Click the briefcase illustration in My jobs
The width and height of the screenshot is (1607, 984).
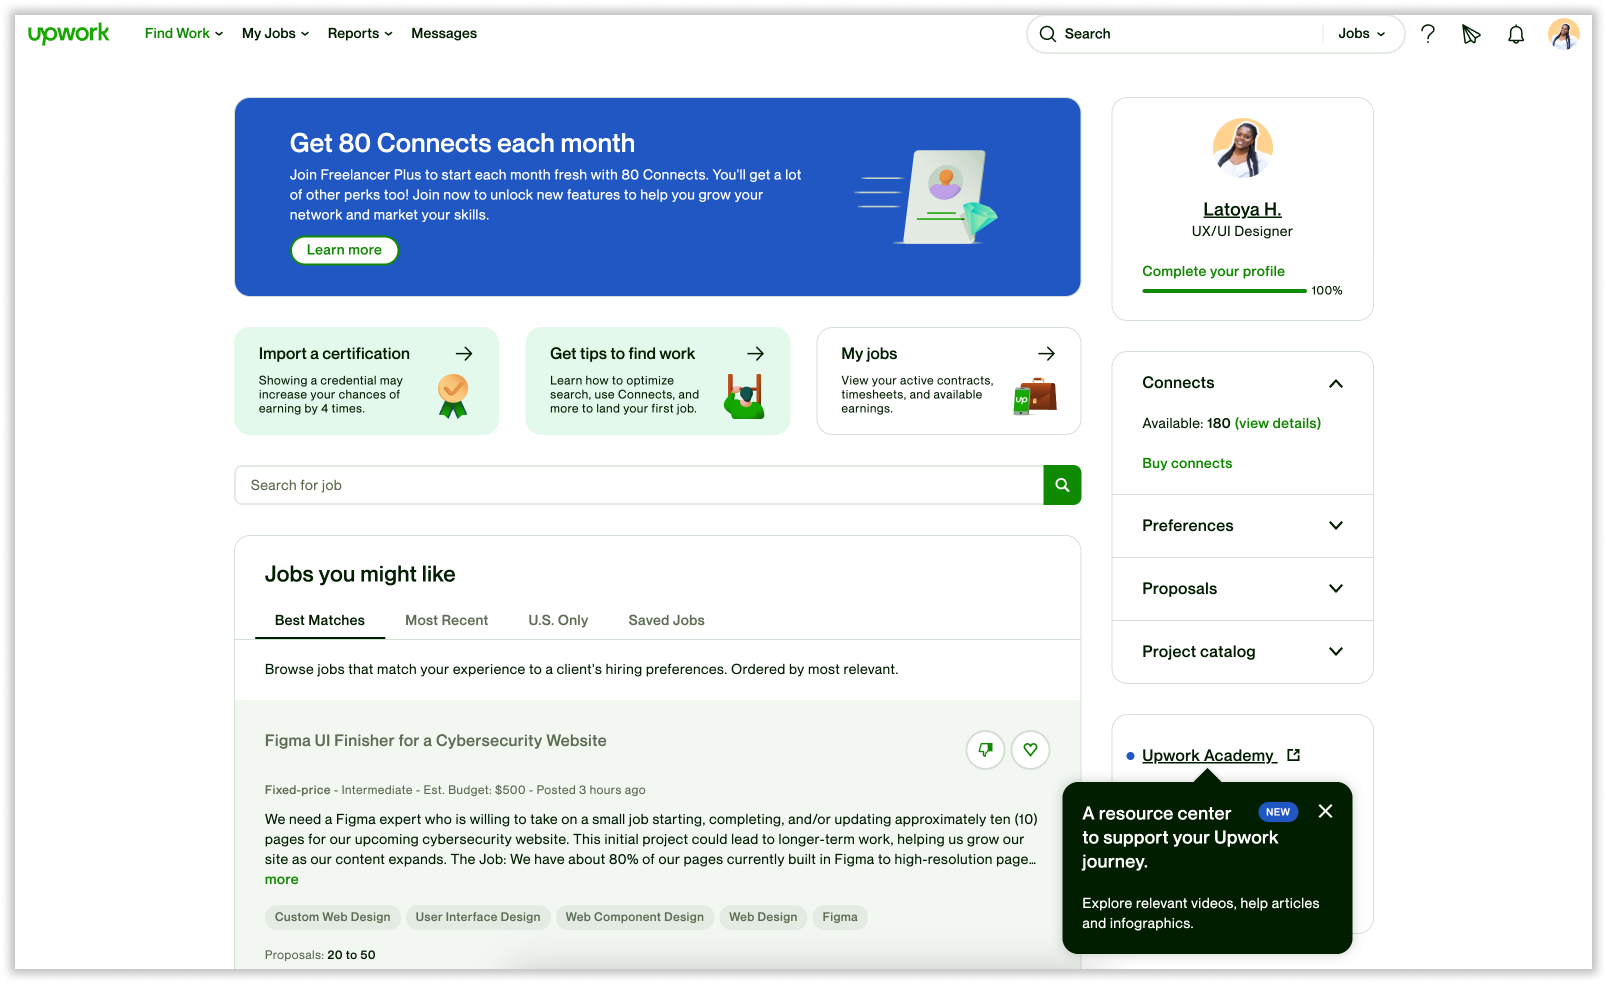coord(1035,396)
